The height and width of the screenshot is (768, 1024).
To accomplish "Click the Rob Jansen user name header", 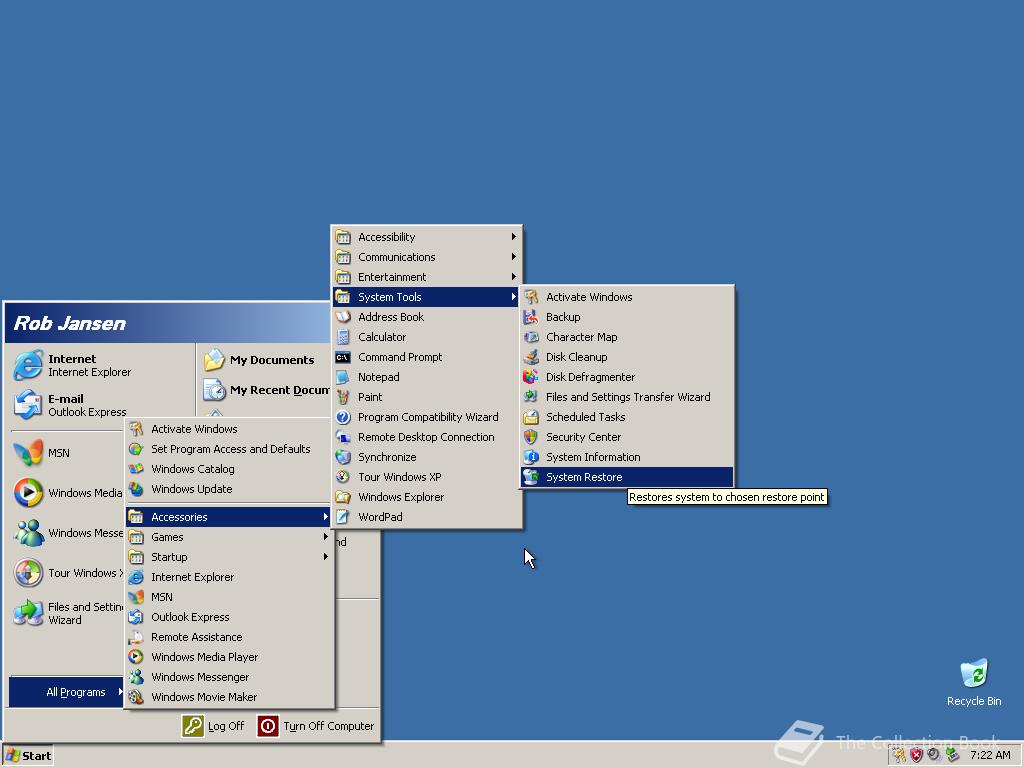I will click(x=70, y=323).
